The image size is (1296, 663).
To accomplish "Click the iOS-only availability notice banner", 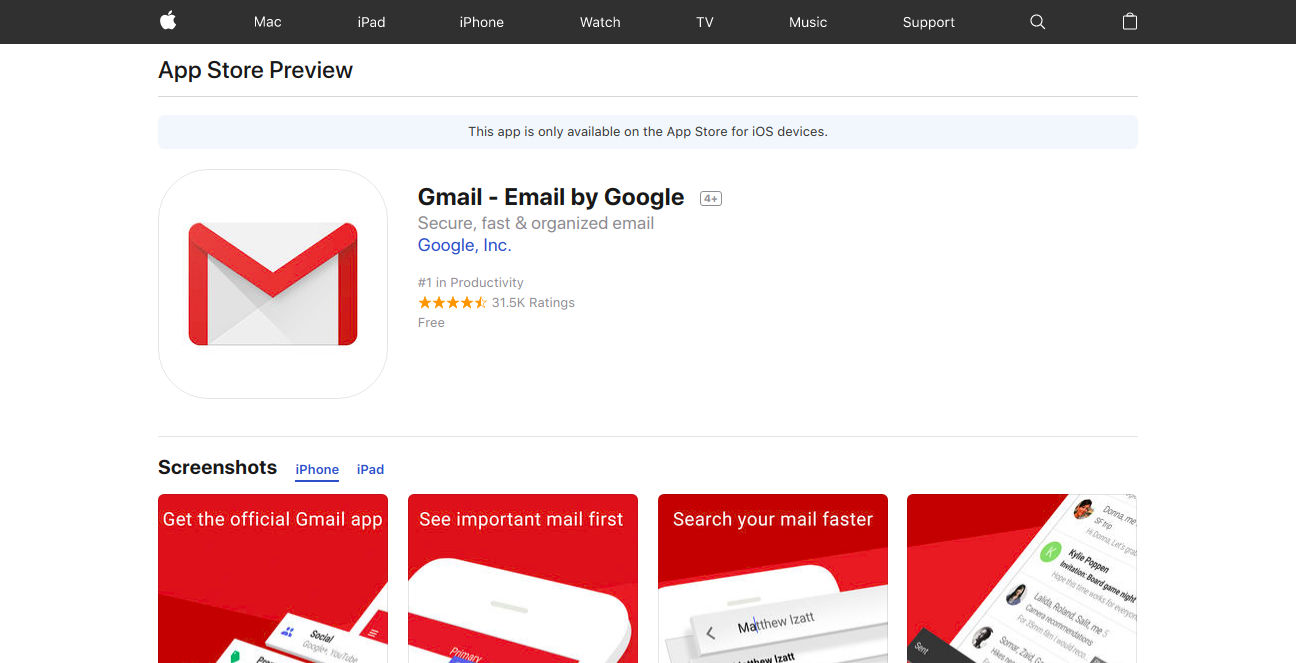I will [648, 132].
